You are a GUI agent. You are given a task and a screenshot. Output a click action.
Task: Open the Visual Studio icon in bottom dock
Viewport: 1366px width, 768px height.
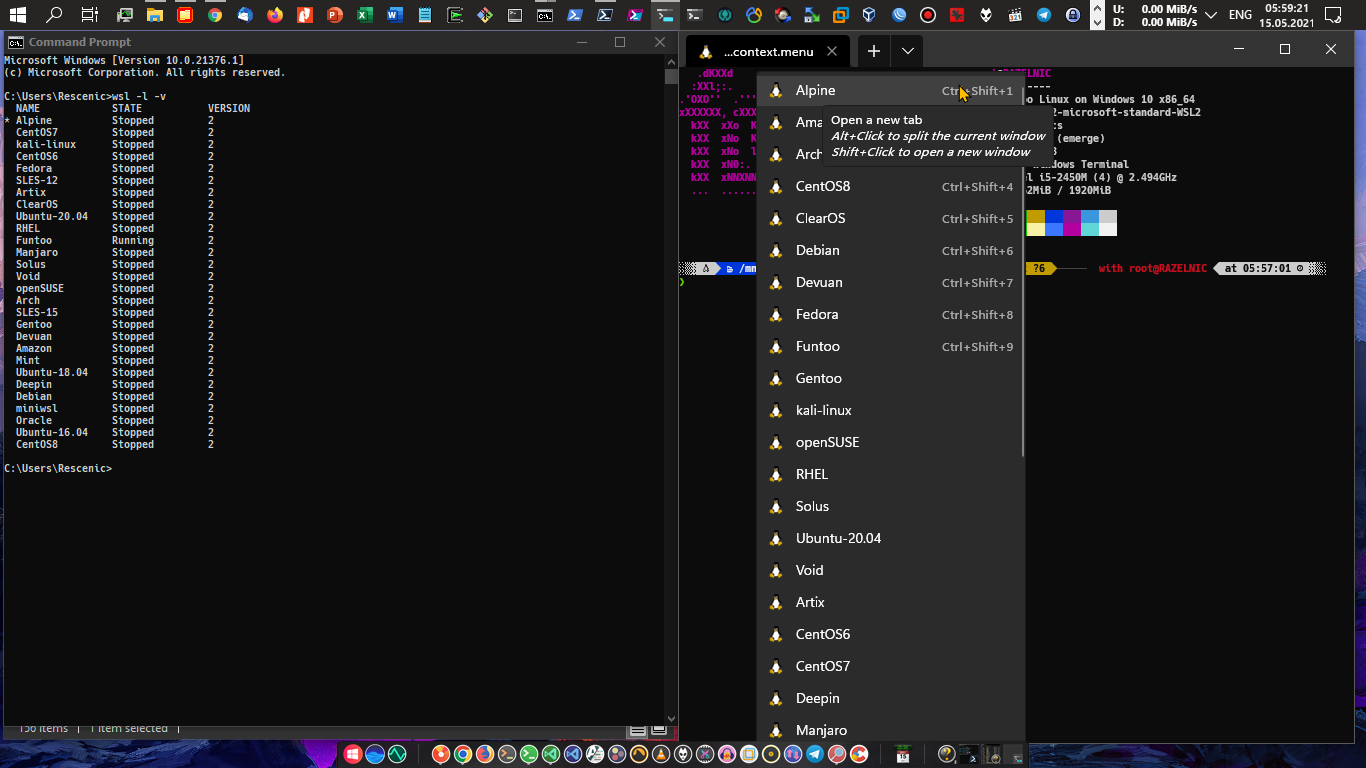pos(573,755)
